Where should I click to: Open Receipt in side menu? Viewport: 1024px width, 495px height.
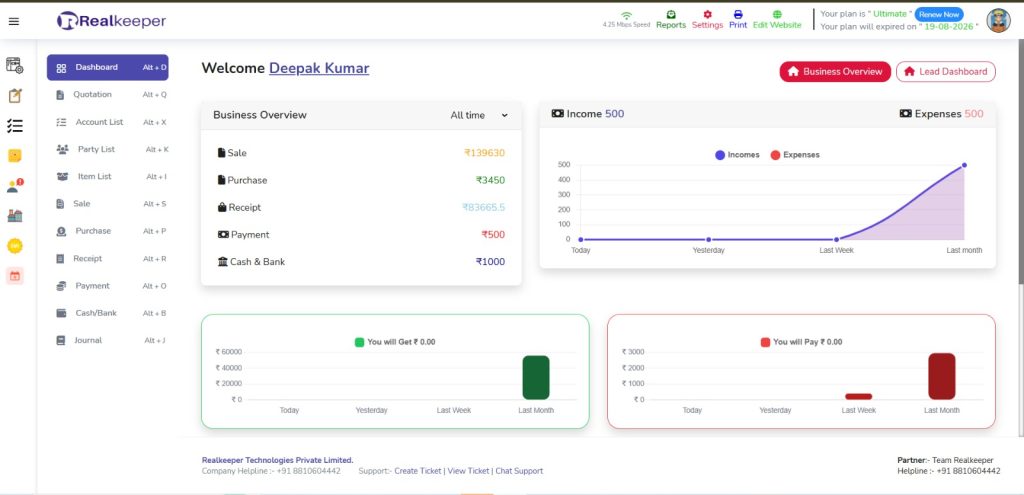click(x=108, y=259)
